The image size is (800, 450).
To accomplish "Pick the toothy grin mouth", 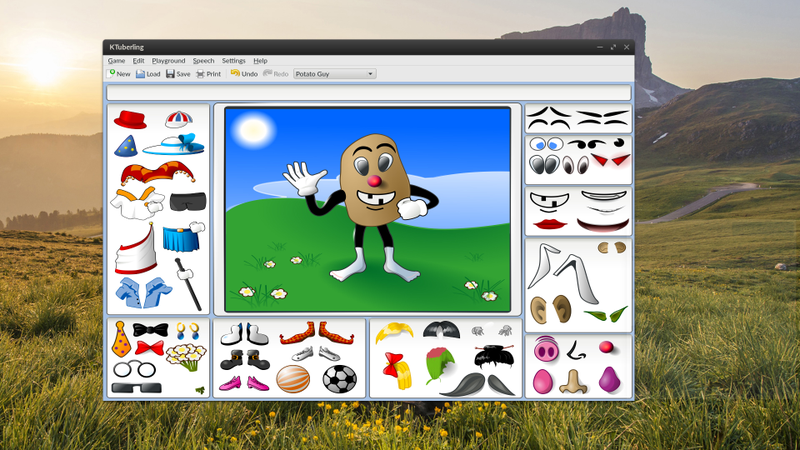I will click(549, 202).
